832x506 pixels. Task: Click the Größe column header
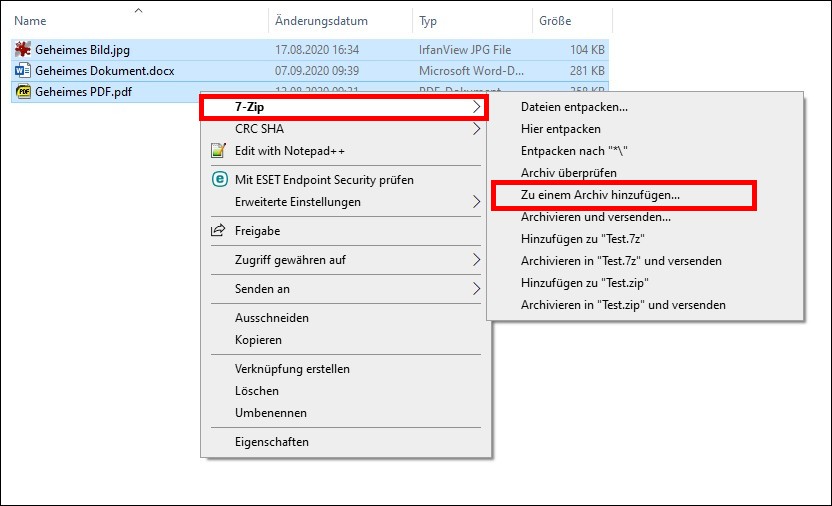click(x=555, y=21)
